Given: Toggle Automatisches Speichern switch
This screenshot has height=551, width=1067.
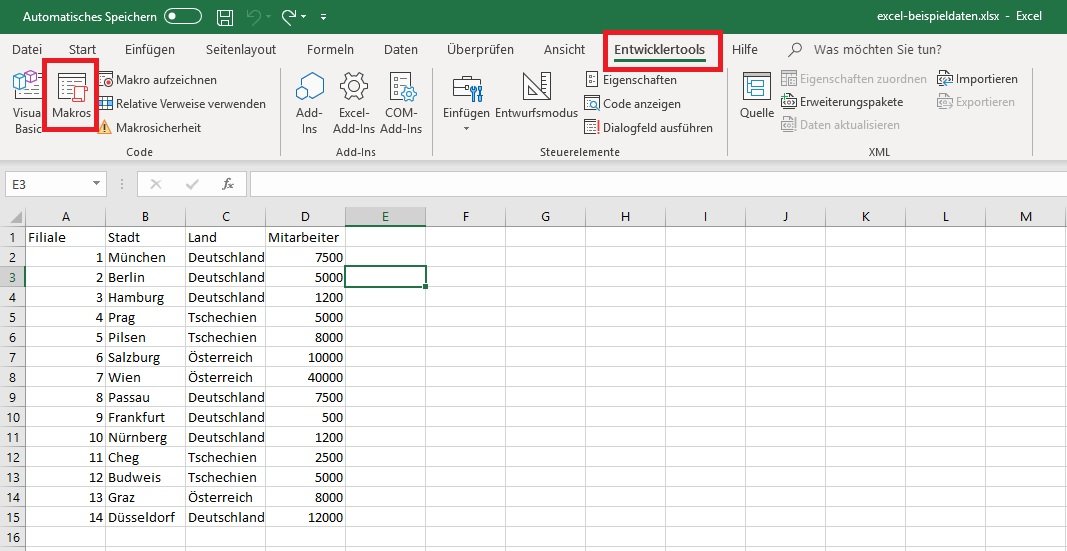Looking at the screenshot, I should tap(182, 17).
